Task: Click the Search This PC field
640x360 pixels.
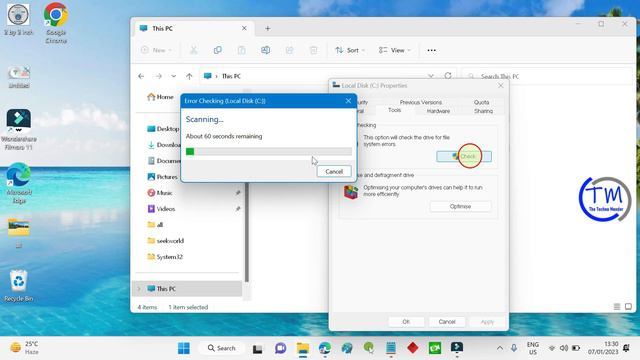Action: click(547, 76)
